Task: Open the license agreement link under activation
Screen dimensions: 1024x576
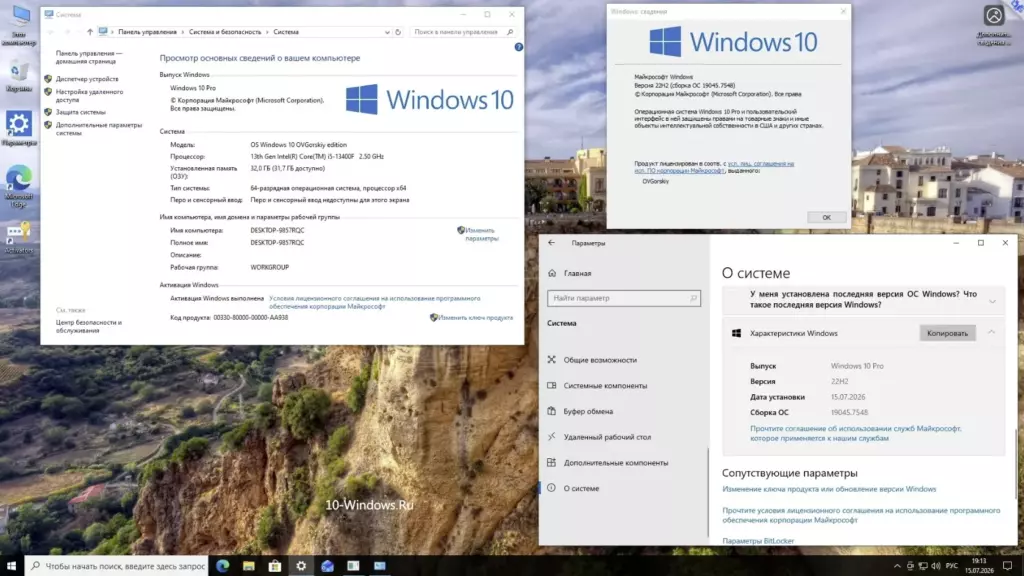Action: [374, 302]
